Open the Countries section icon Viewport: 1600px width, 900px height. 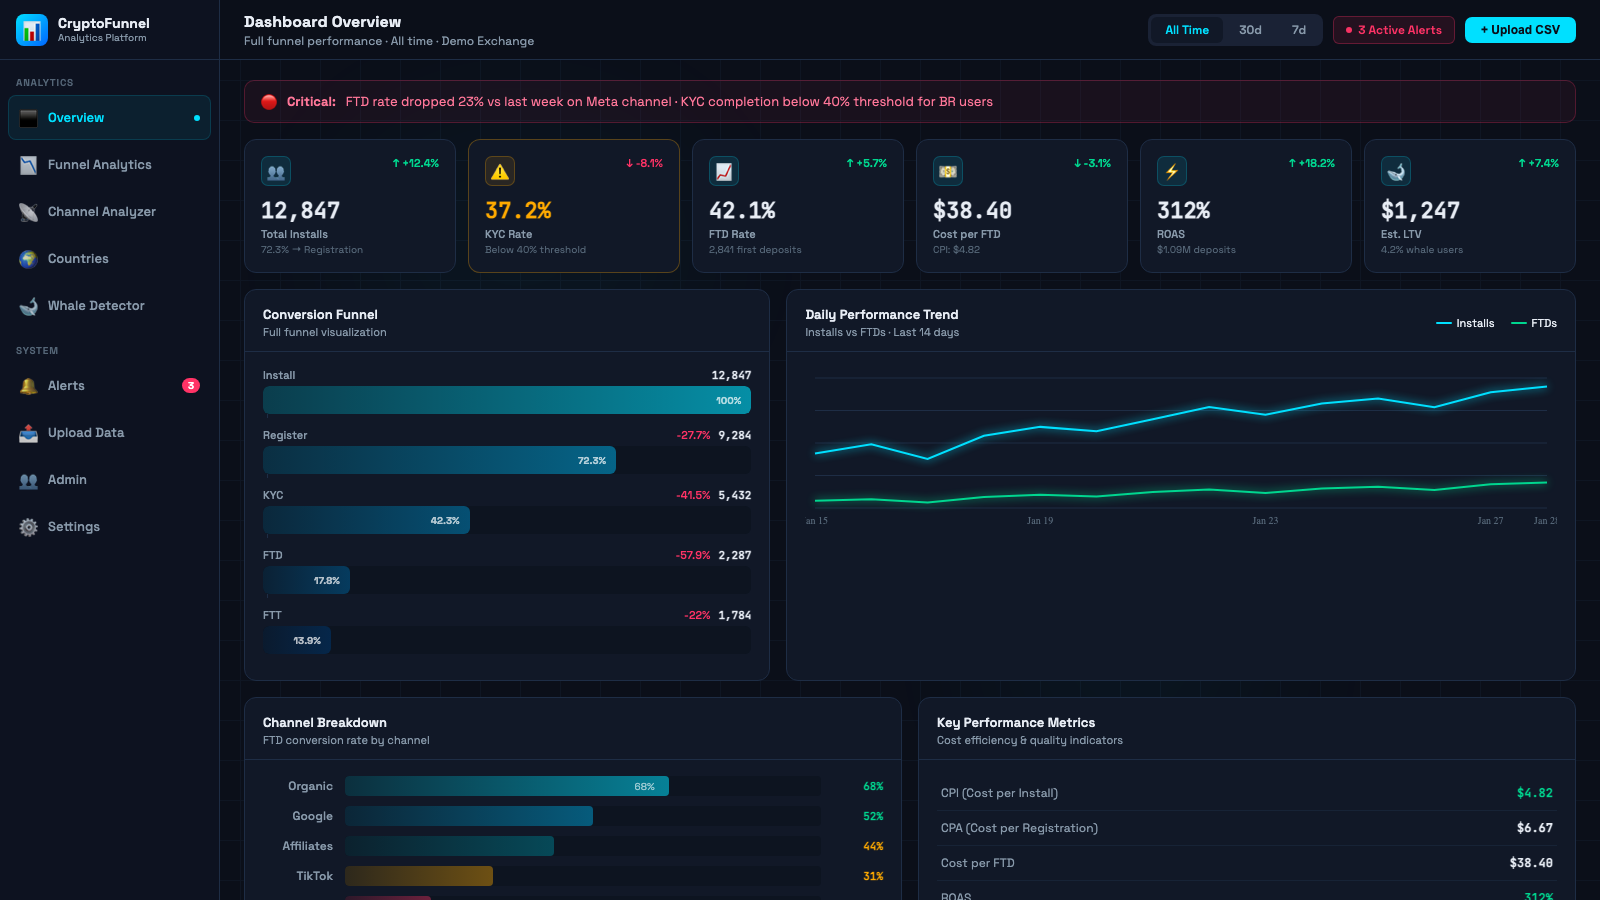28,258
